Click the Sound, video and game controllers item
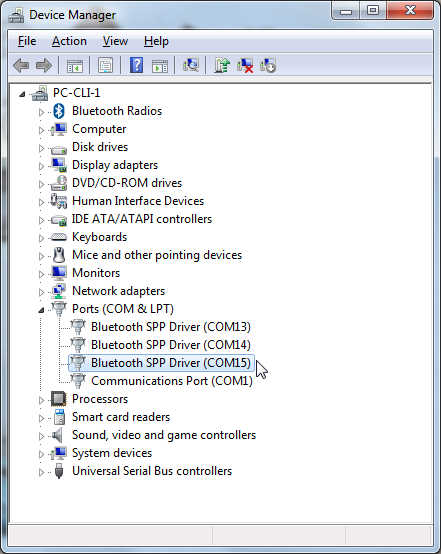Viewport: 441px width, 554px height. pyautogui.click(x=164, y=435)
